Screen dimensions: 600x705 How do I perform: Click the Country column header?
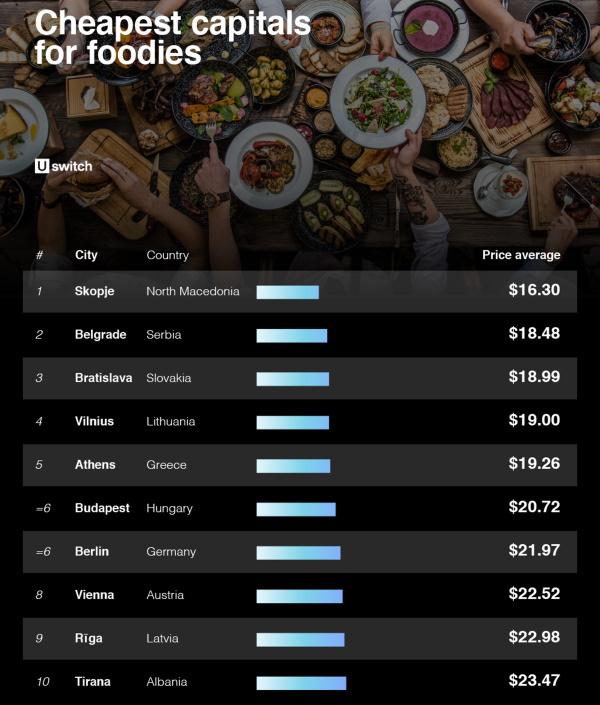tap(167, 255)
